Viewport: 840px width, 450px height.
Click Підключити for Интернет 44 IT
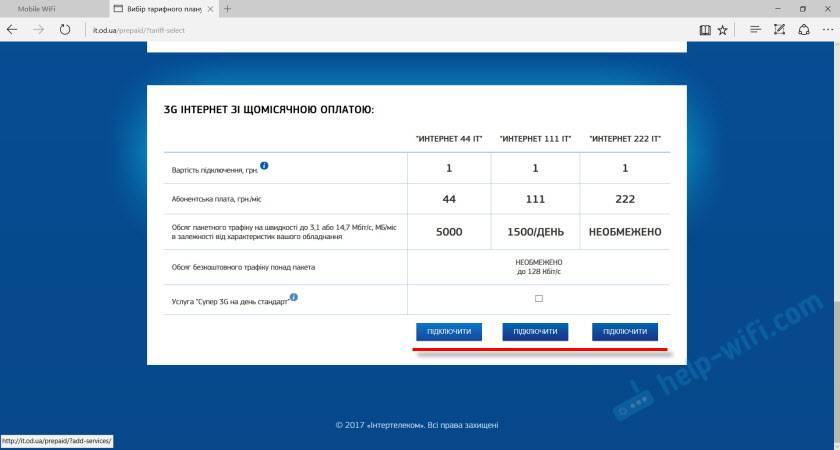449,332
